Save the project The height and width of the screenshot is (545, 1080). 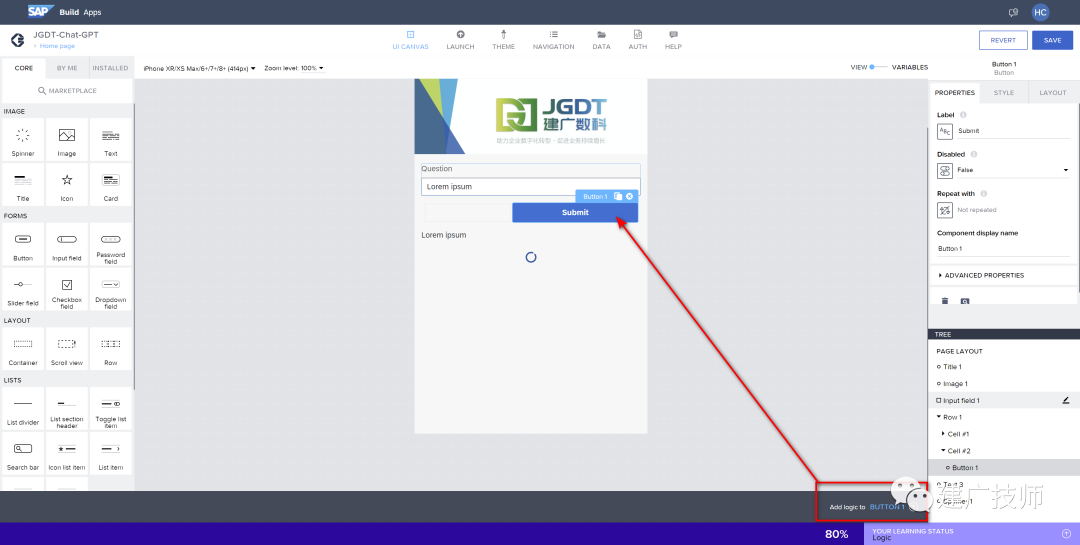(x=1052, y=40)
